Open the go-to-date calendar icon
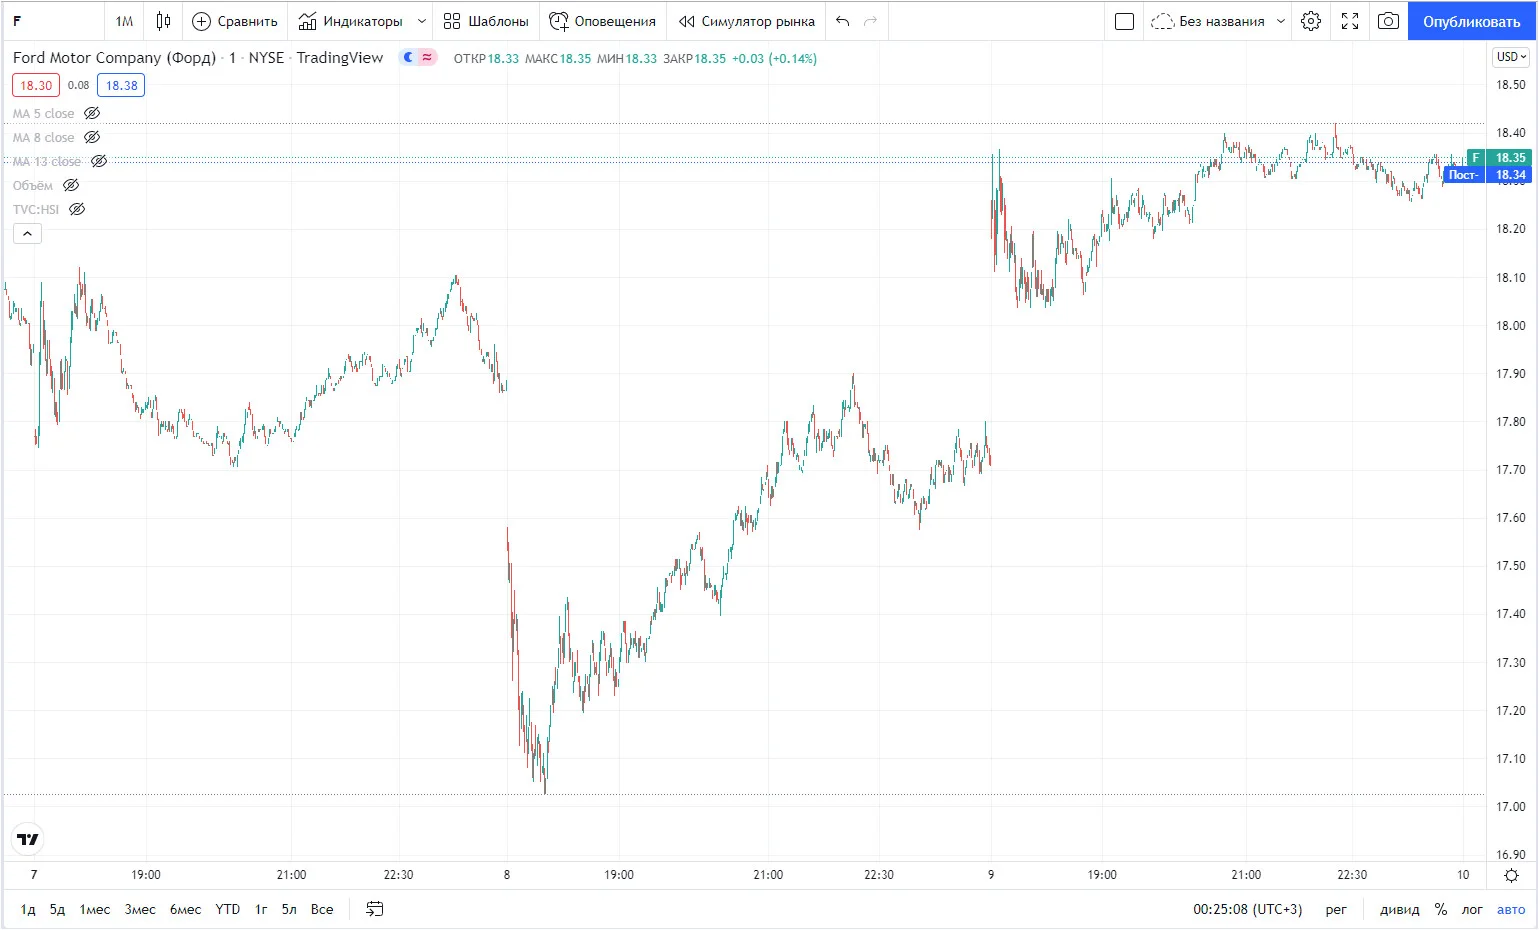The height and width of the screenshot is (930, 1539). pyautogui.click(x=375, y=909)
